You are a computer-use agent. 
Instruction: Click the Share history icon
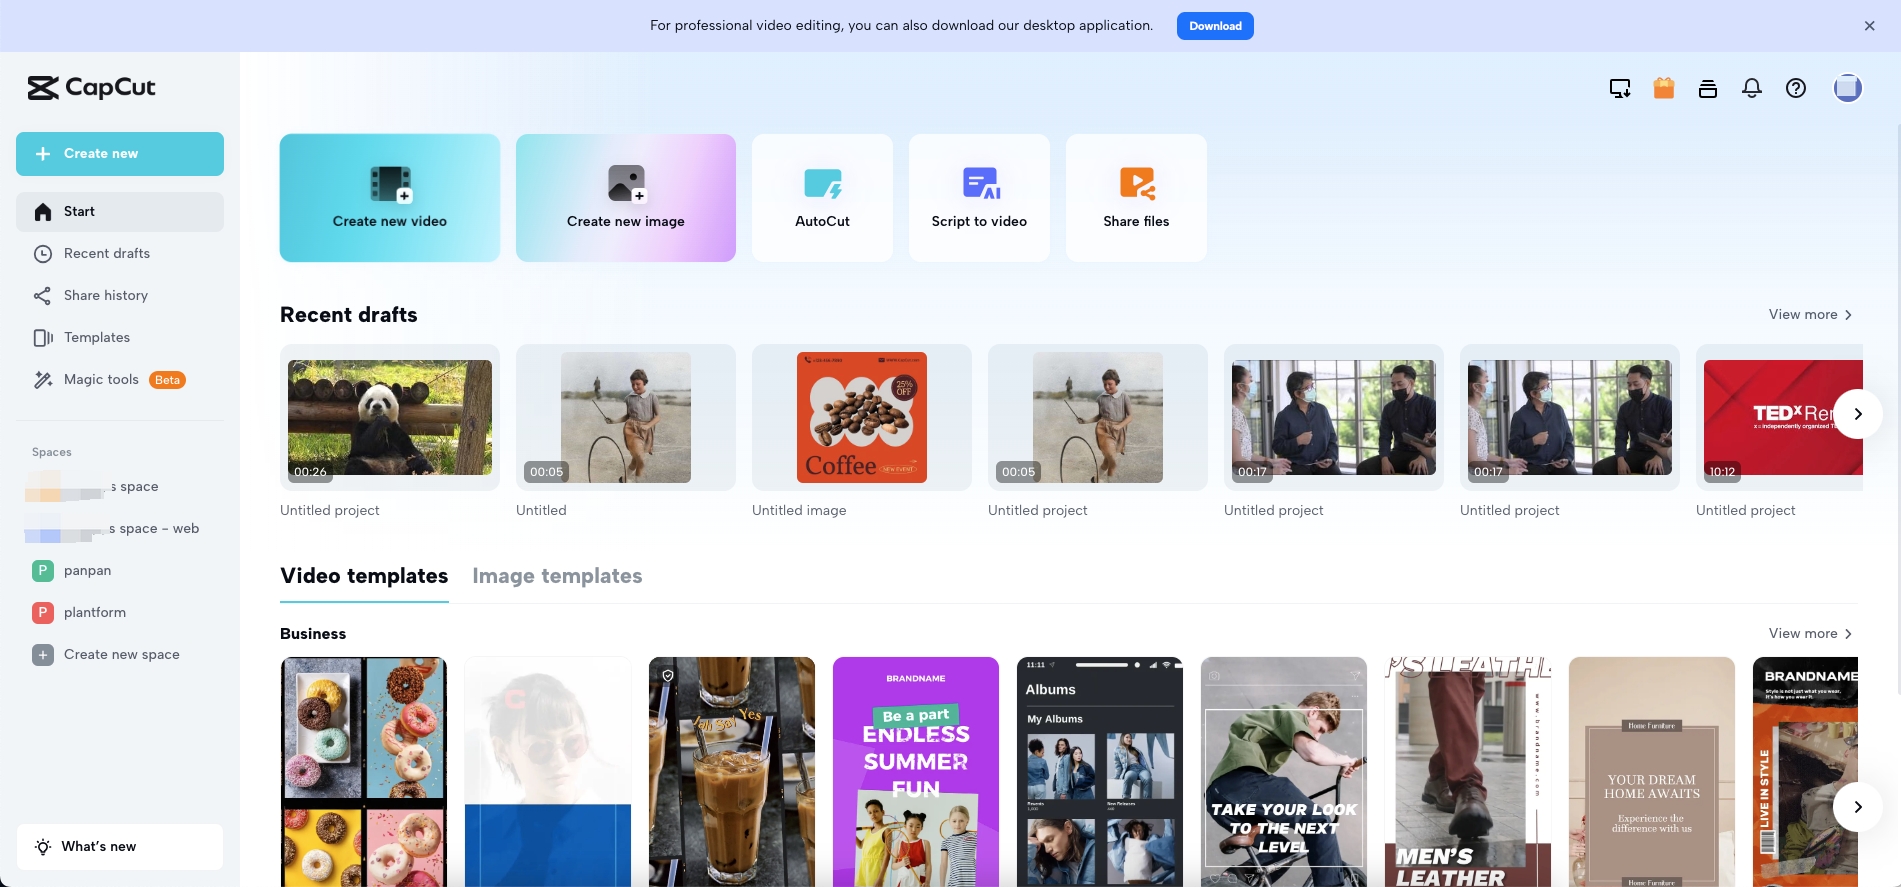click(43, 296)
